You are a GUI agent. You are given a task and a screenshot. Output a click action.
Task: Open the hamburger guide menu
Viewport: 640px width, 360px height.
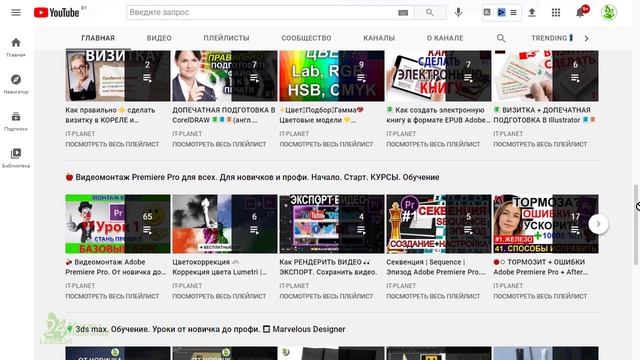(x=16, y=12)
